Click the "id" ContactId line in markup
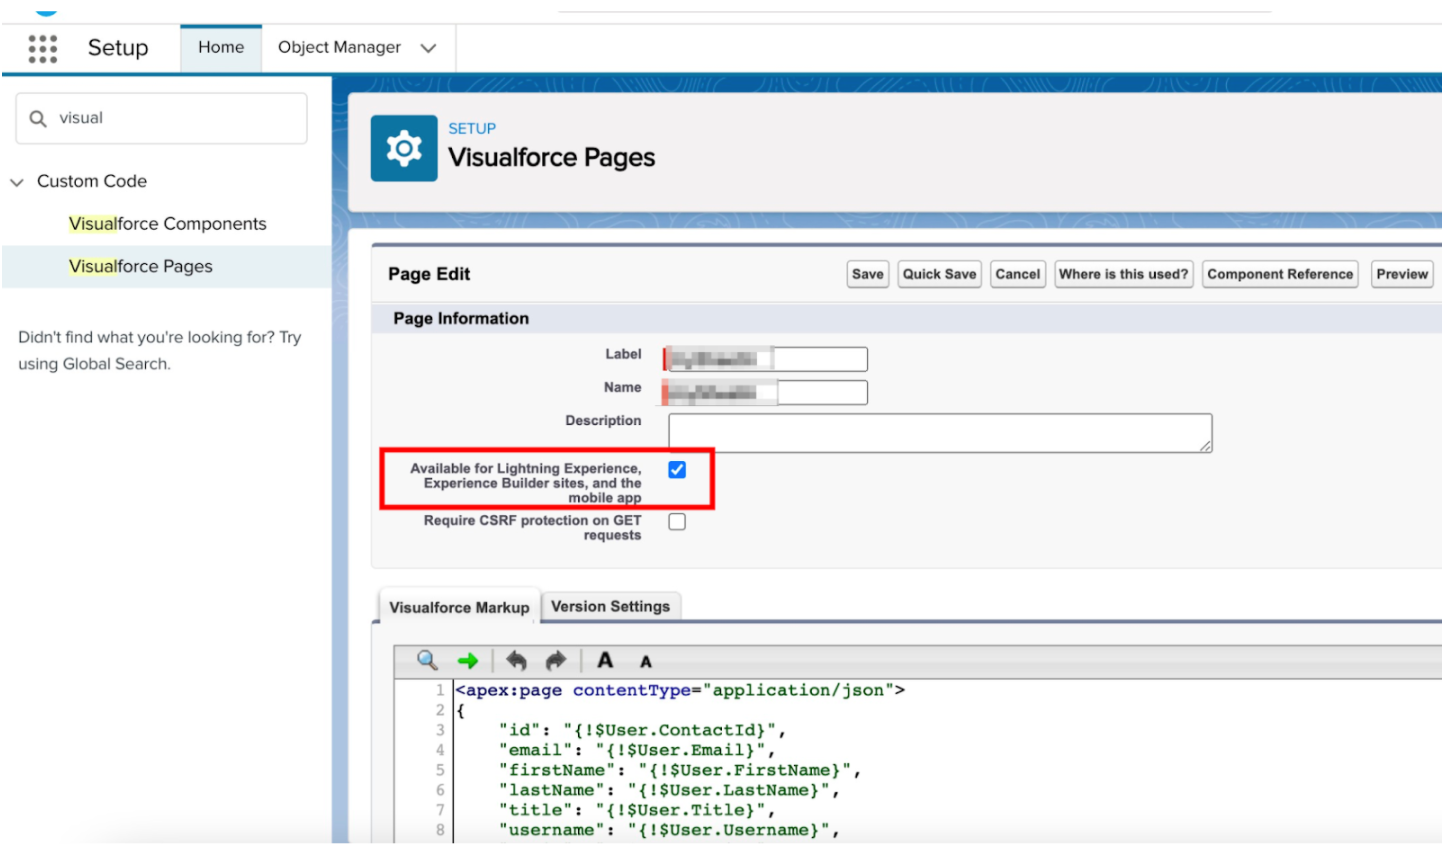The height and width of the screenshot is (846, 1444). point(642,730)
